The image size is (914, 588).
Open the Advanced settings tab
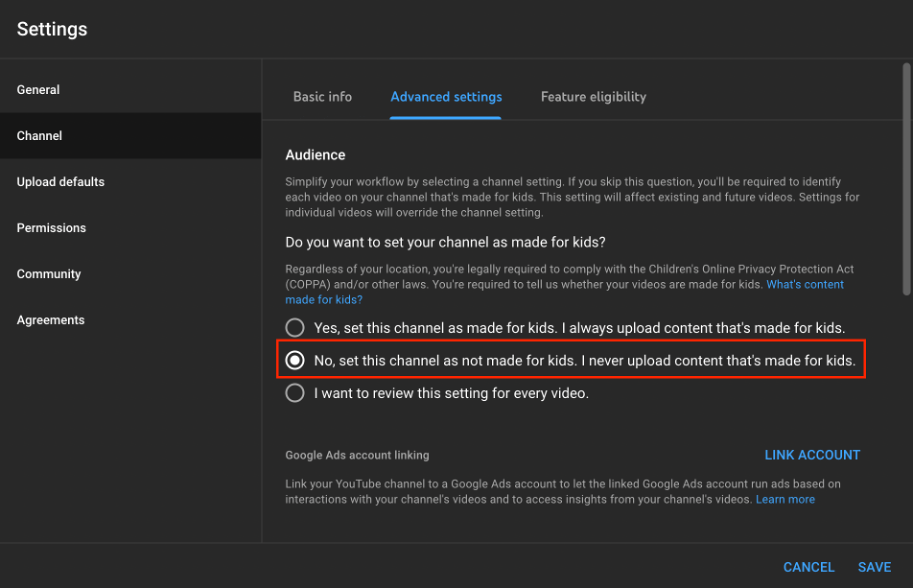click(446, 97)
